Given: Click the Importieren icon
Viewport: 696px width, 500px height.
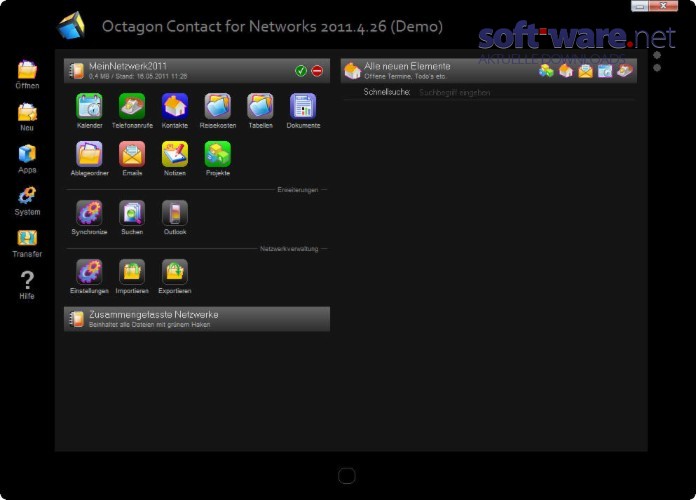Looking at the screenshot, I should coord(132,272).
